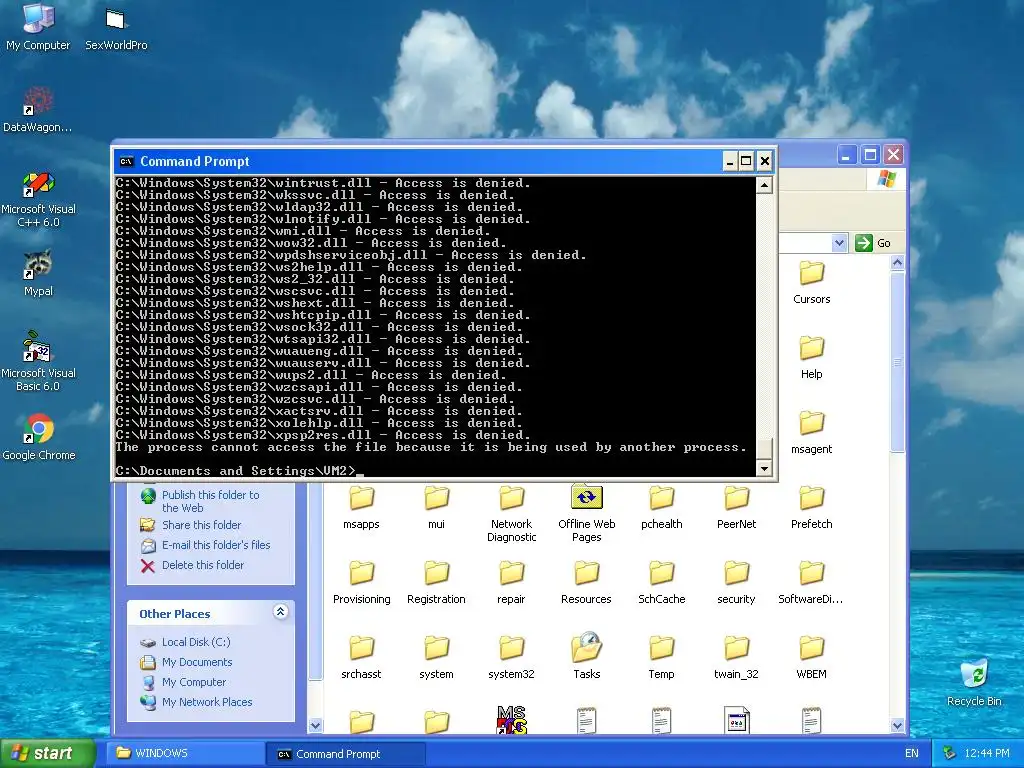Open the address bar dropdown arrow

click(839, 243)
